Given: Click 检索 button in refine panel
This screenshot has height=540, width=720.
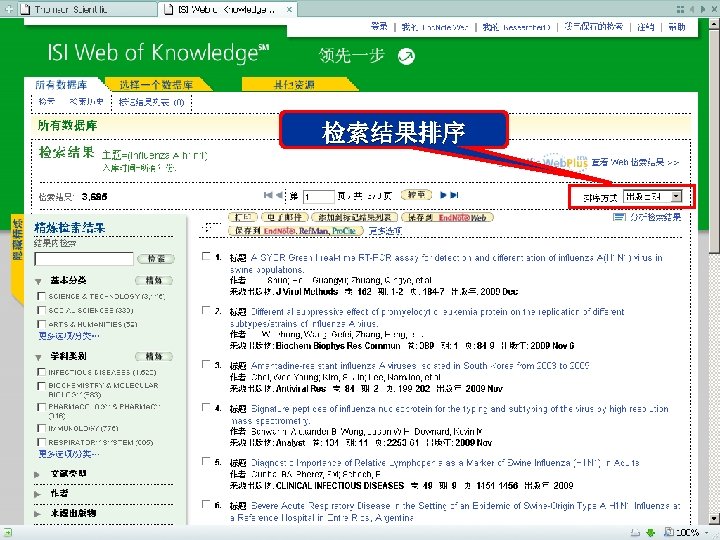Looking at the screenshot, I should pos(156,259).
